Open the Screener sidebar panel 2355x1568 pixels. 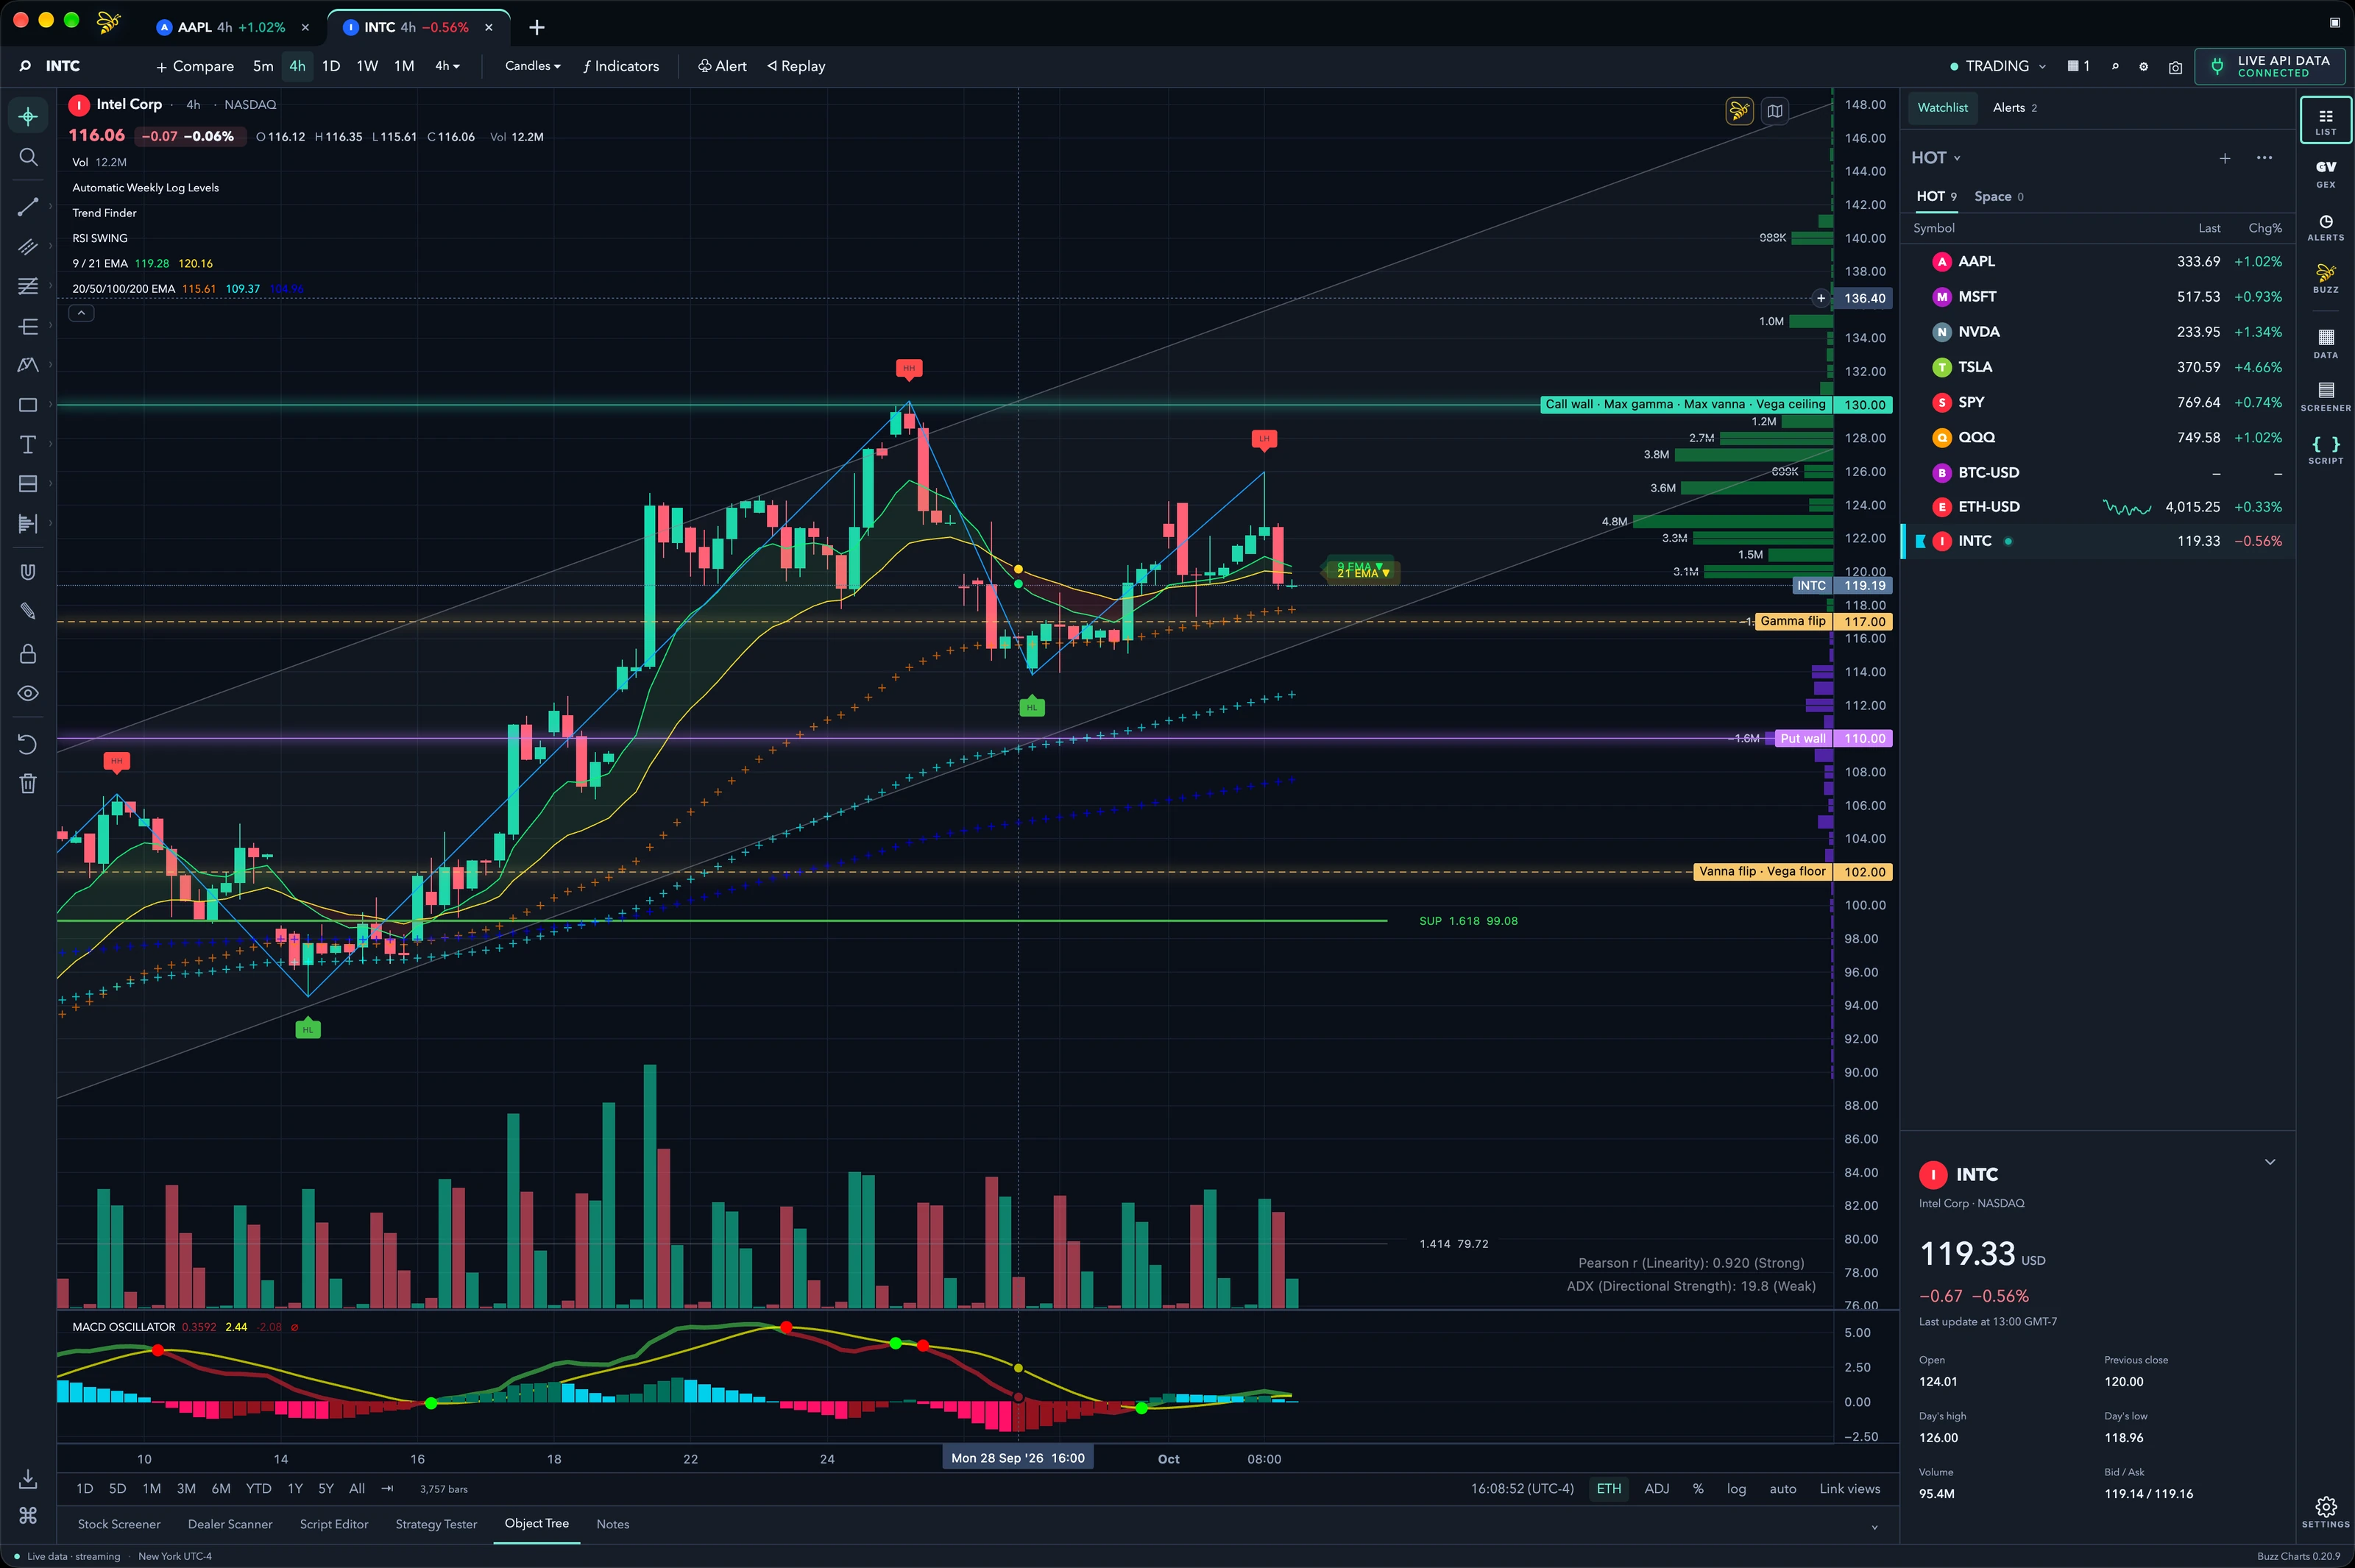coord(2326,397)
